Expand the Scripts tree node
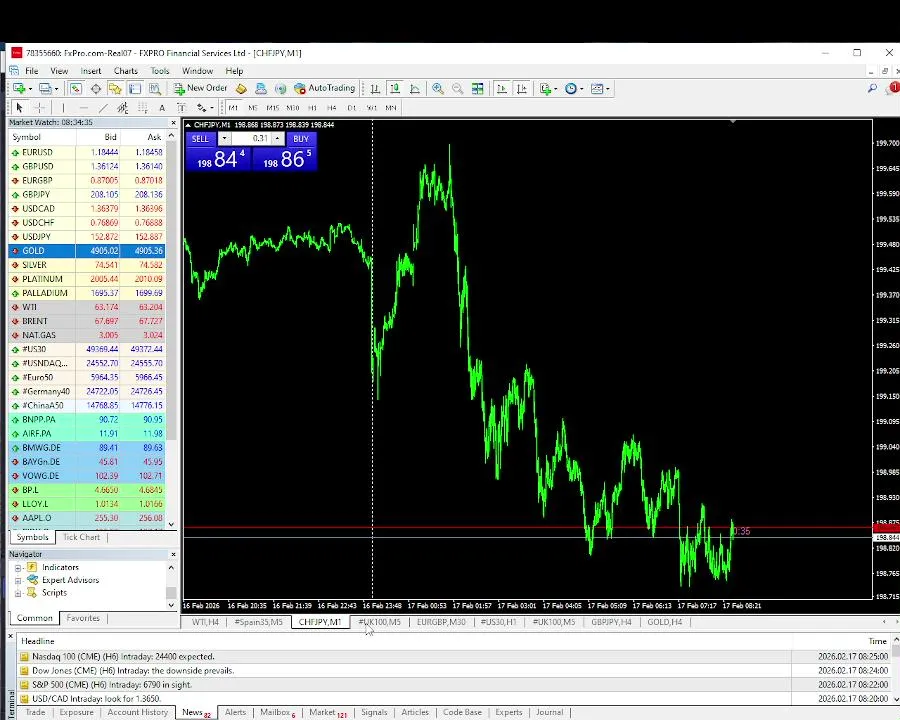 click(x=18, y=593)
